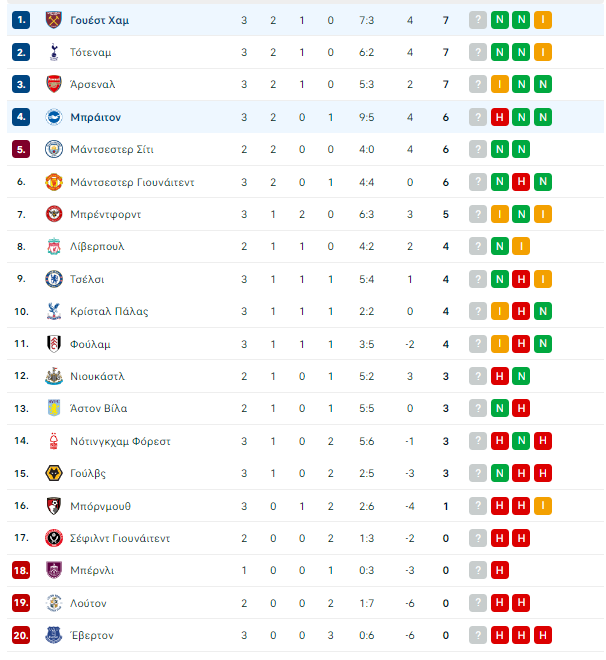The height and width of the screenshot is (660, 606).
Task: Click the rank 18 relegation badge
Action: pos(21,570)
